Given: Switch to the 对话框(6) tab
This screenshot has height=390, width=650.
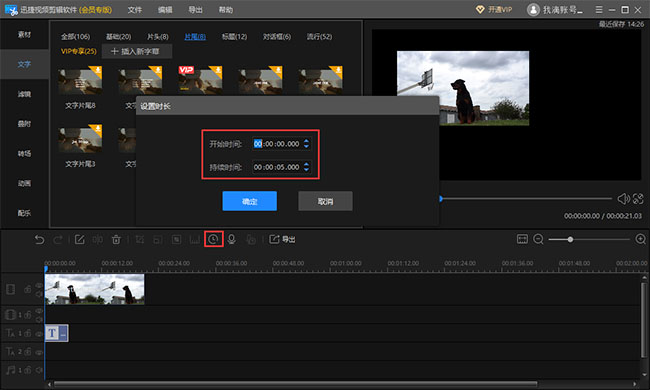Looking at the screenshot, I should tap(277, 36).
